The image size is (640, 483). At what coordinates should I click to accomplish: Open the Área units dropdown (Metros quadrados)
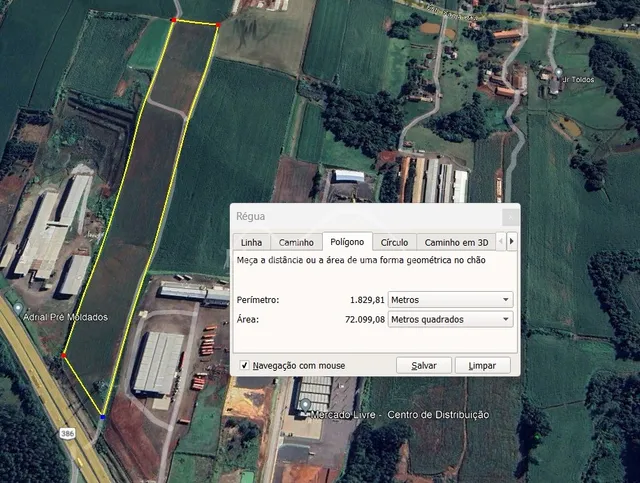450,319
